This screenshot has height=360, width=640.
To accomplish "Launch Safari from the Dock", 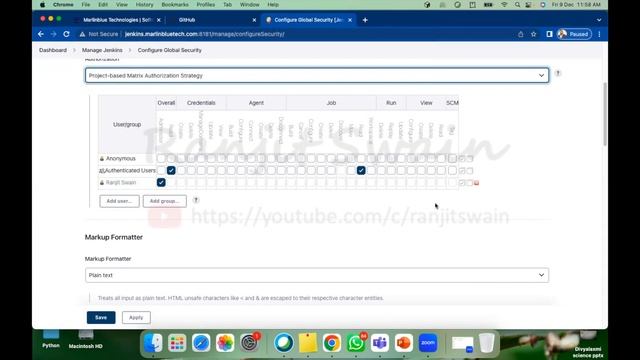I will (201, 343).
